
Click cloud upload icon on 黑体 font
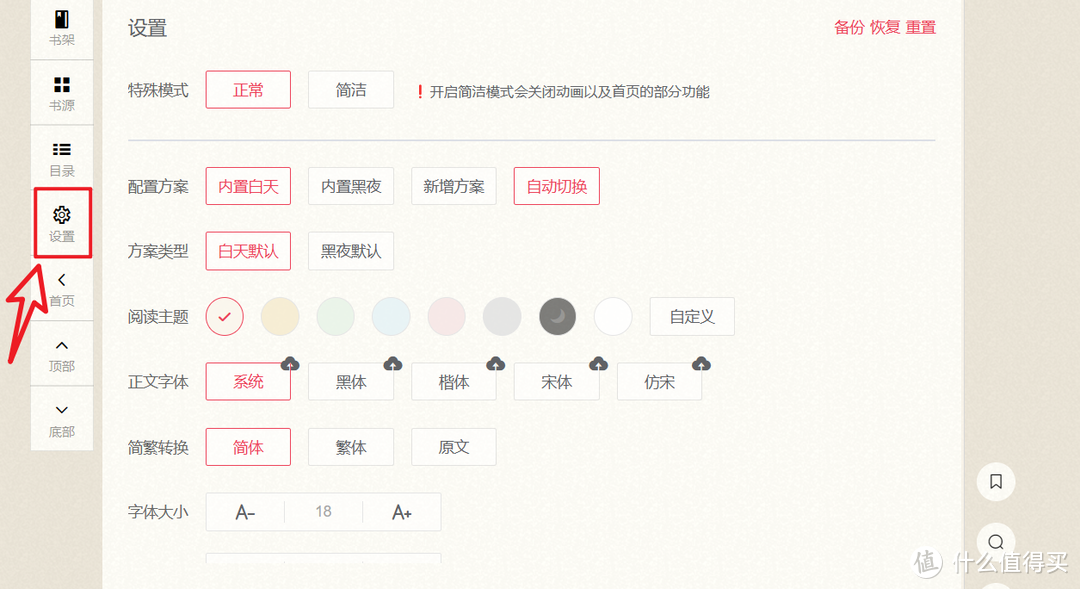[x=393, y=364]
